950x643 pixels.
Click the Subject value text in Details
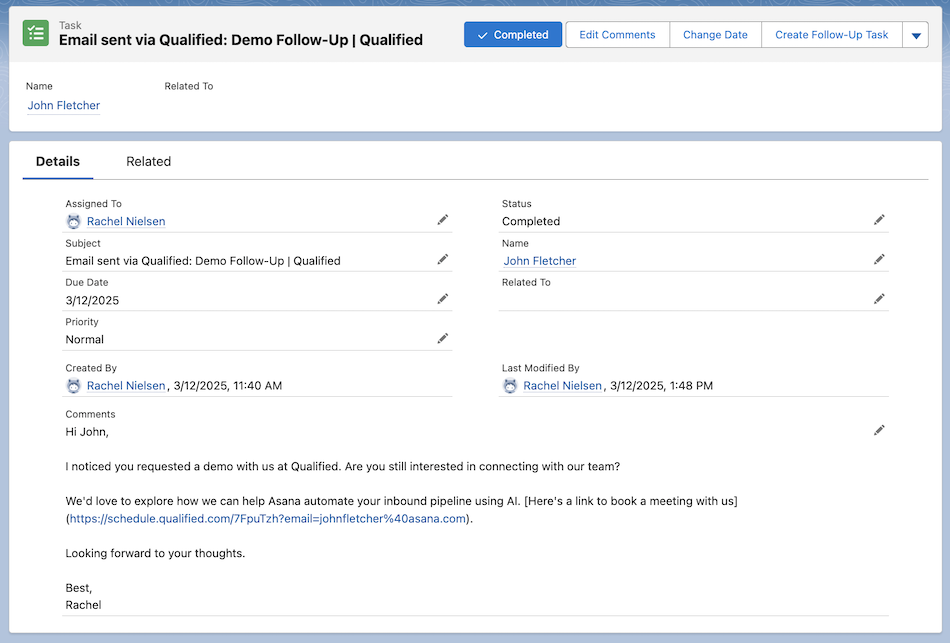coord(203,261)
